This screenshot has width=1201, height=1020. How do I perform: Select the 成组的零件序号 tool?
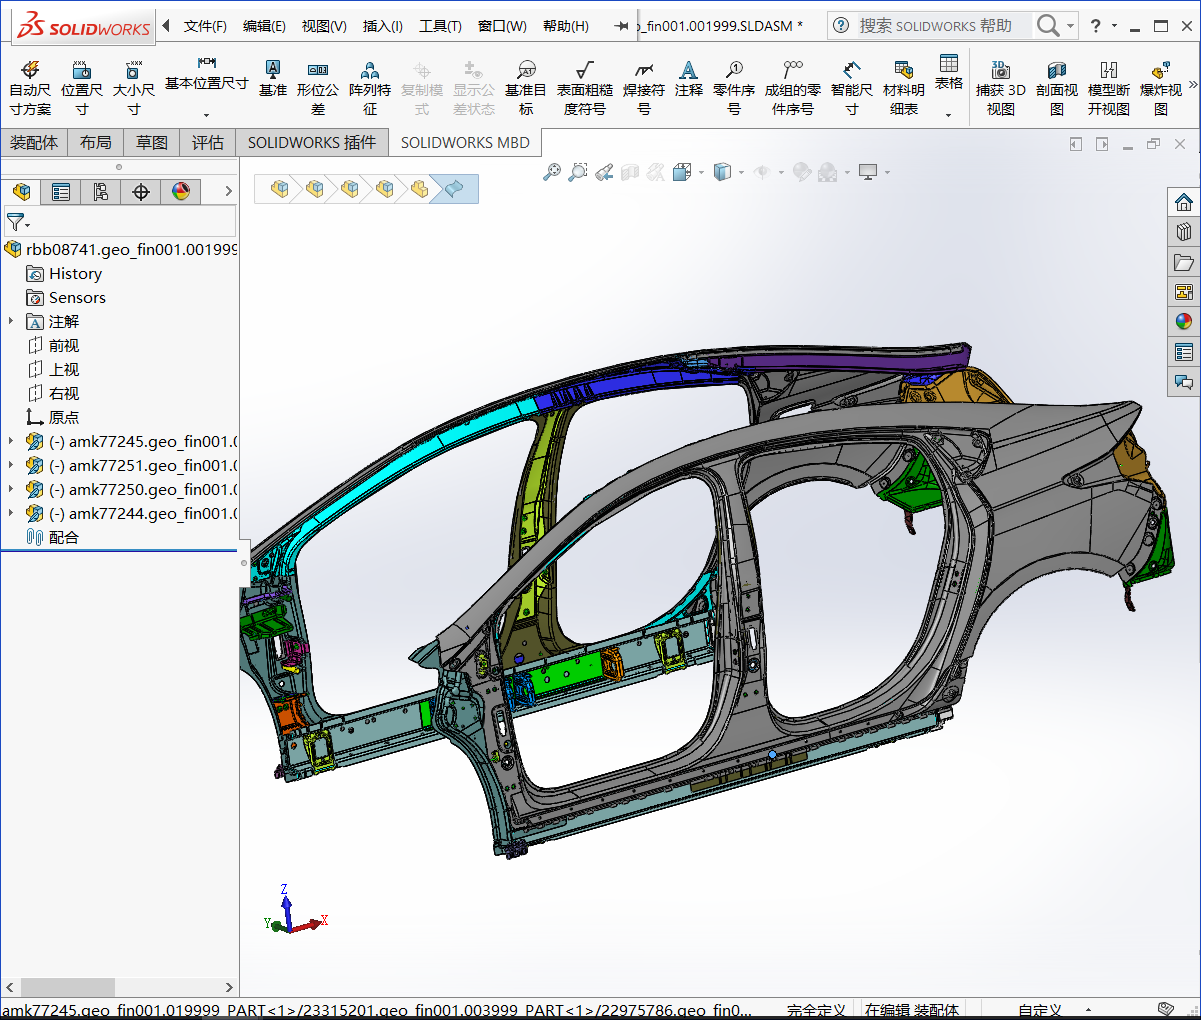(x=793, y=88)
